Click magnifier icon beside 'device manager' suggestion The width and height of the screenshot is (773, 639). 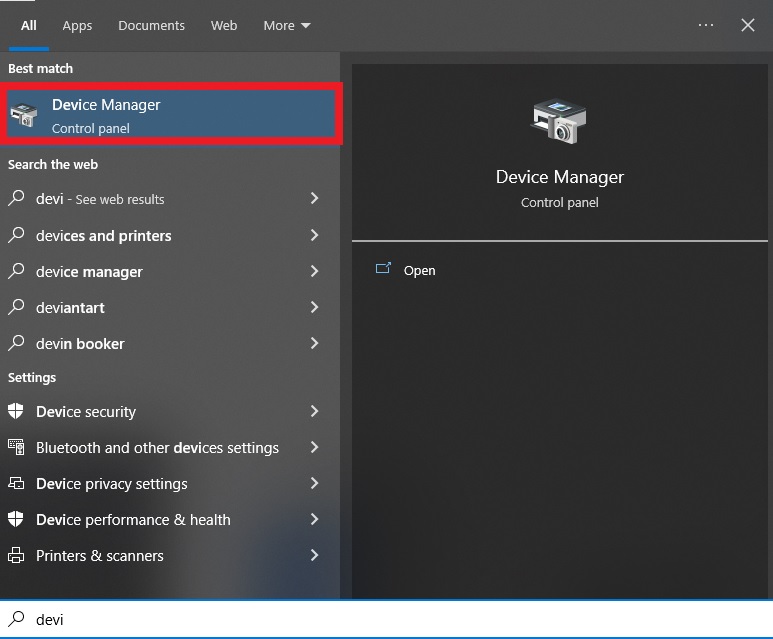[x=16, y=270]
